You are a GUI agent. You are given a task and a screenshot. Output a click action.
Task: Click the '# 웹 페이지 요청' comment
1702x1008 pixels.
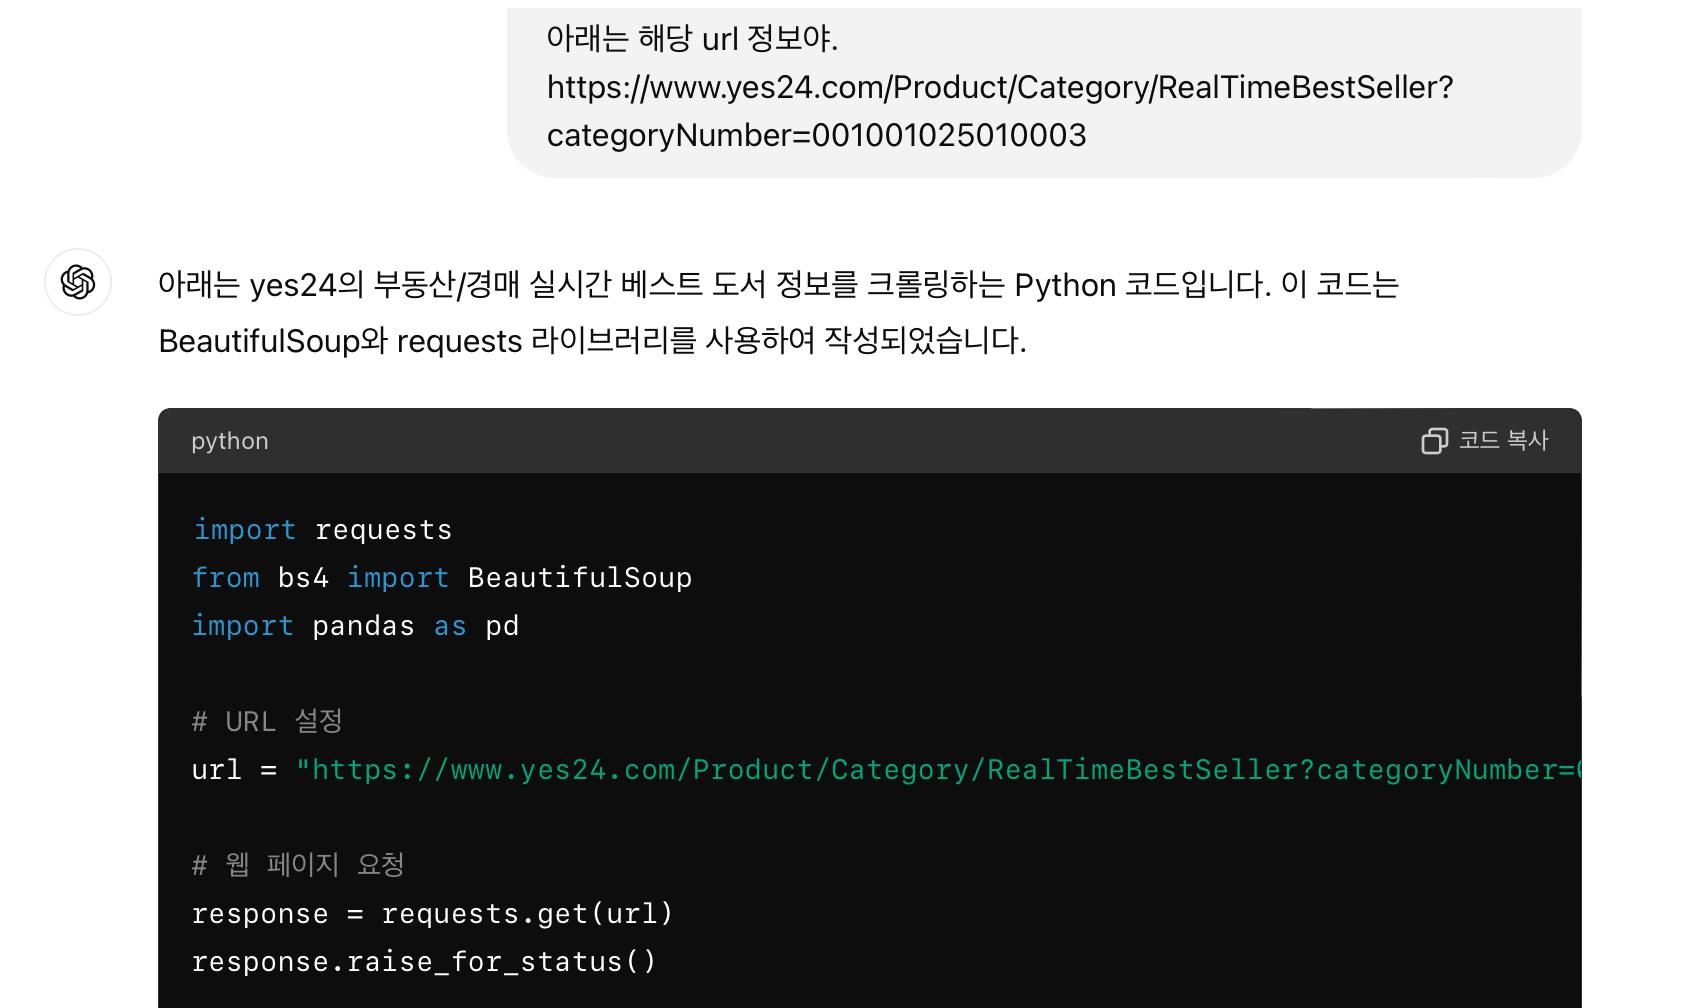298,865
